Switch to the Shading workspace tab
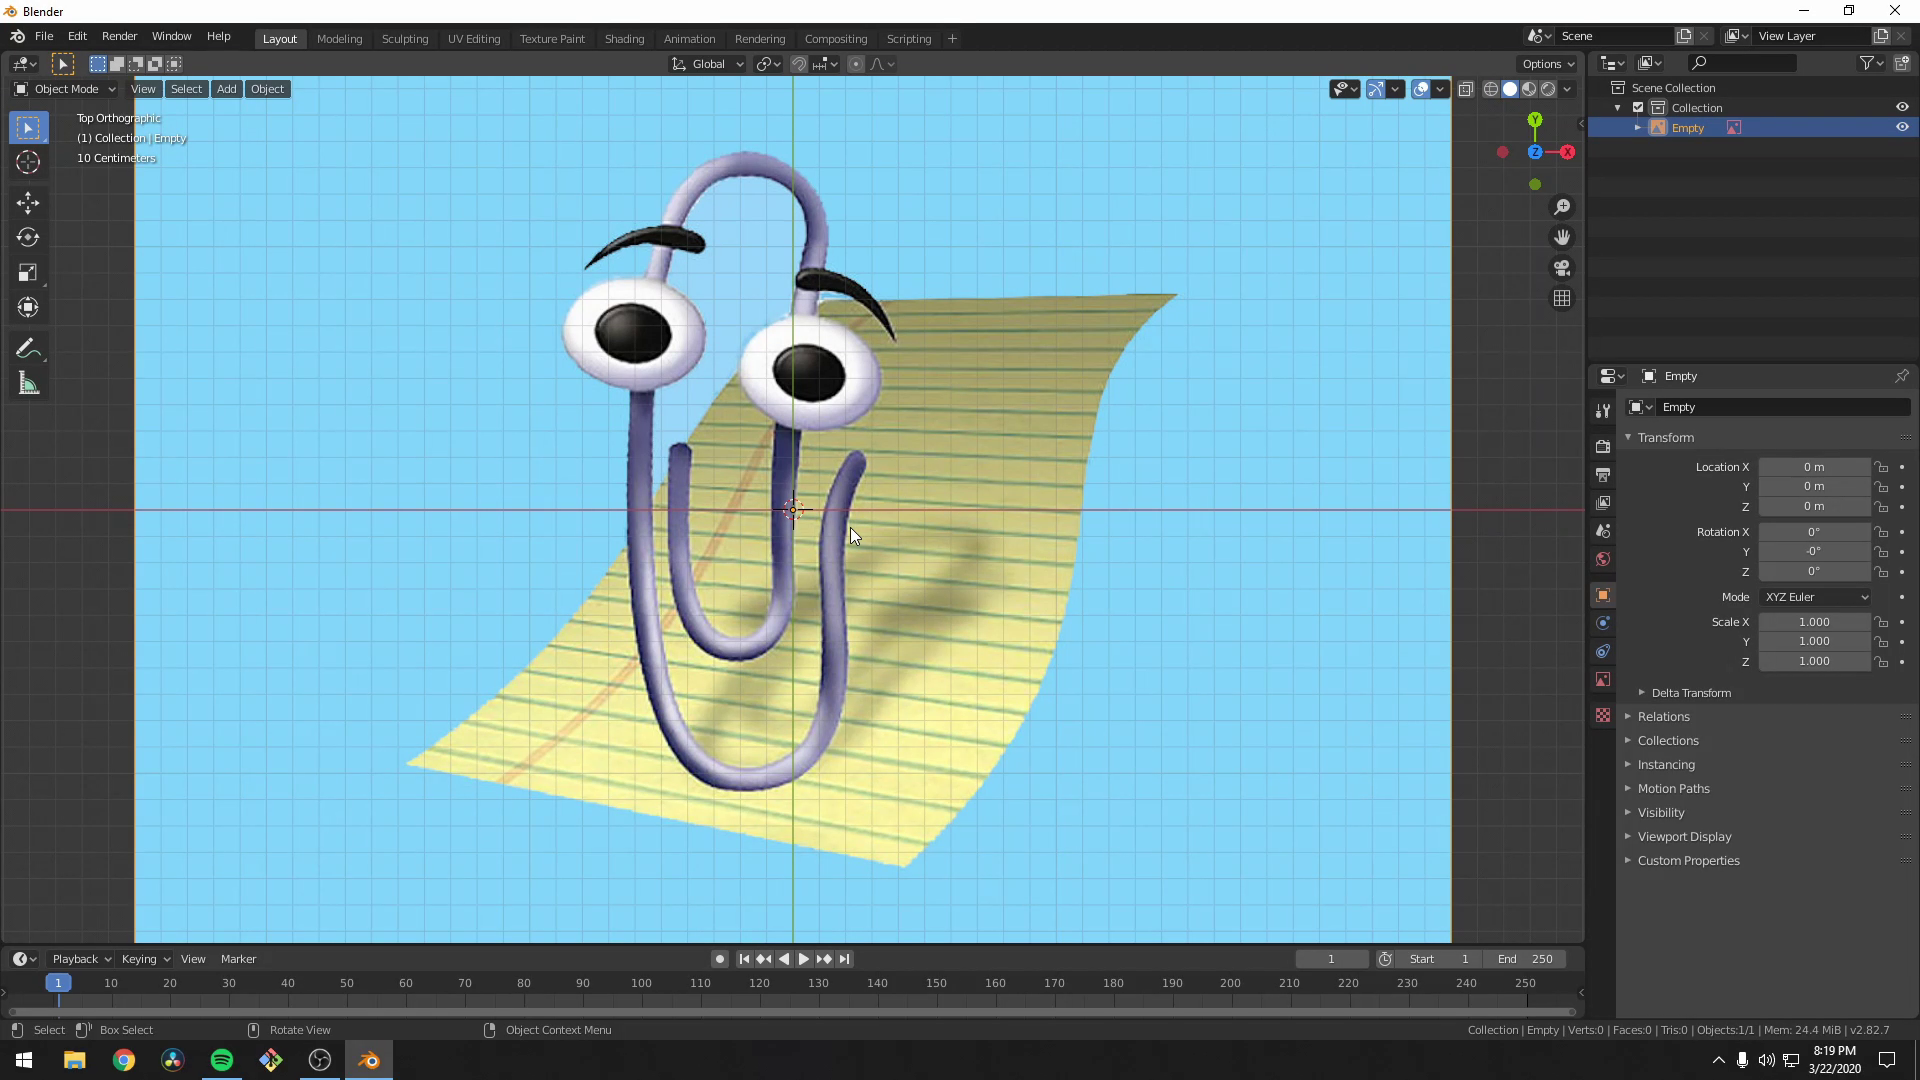Screen dimensions: 1920x1080 624,38
